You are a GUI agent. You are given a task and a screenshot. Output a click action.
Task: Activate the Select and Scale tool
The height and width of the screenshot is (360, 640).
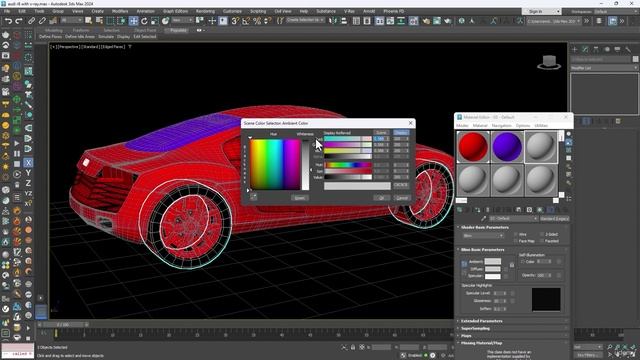coord(155,21)
